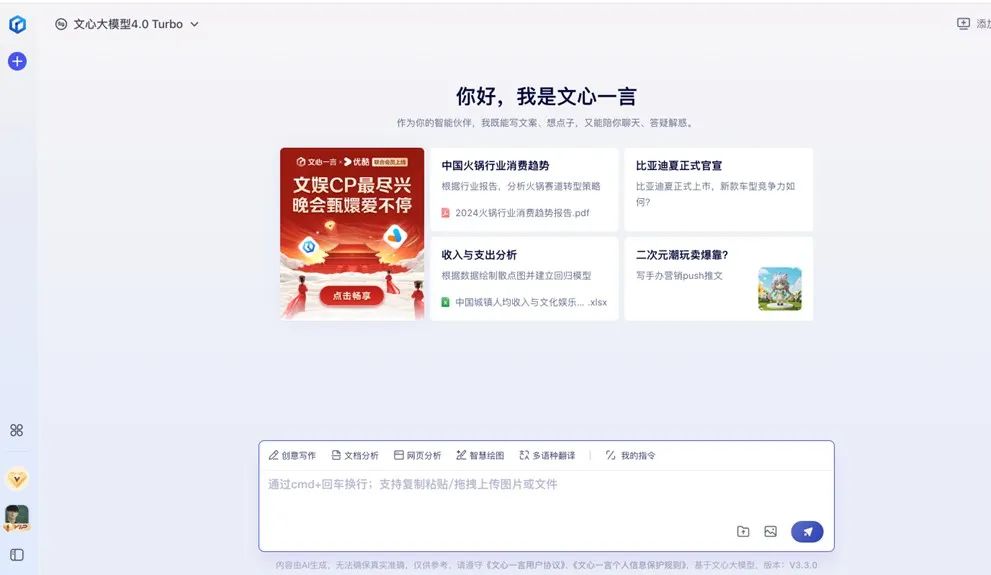The height and width of the screenshot is (575, 991).
Task: Click the chevron next to 4.0 Turbo
Action: [195, 24]
